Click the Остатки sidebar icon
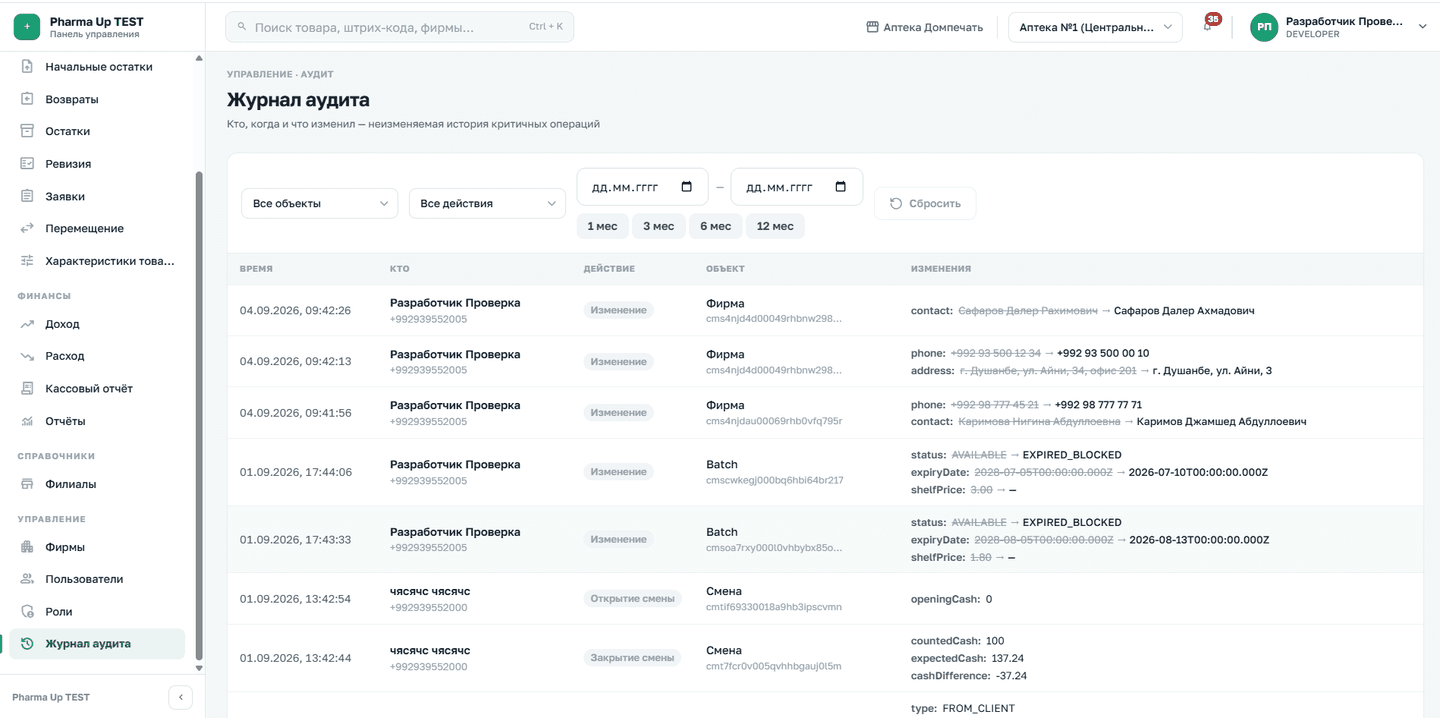The image size is (1440, 718). tap(27, 131)
